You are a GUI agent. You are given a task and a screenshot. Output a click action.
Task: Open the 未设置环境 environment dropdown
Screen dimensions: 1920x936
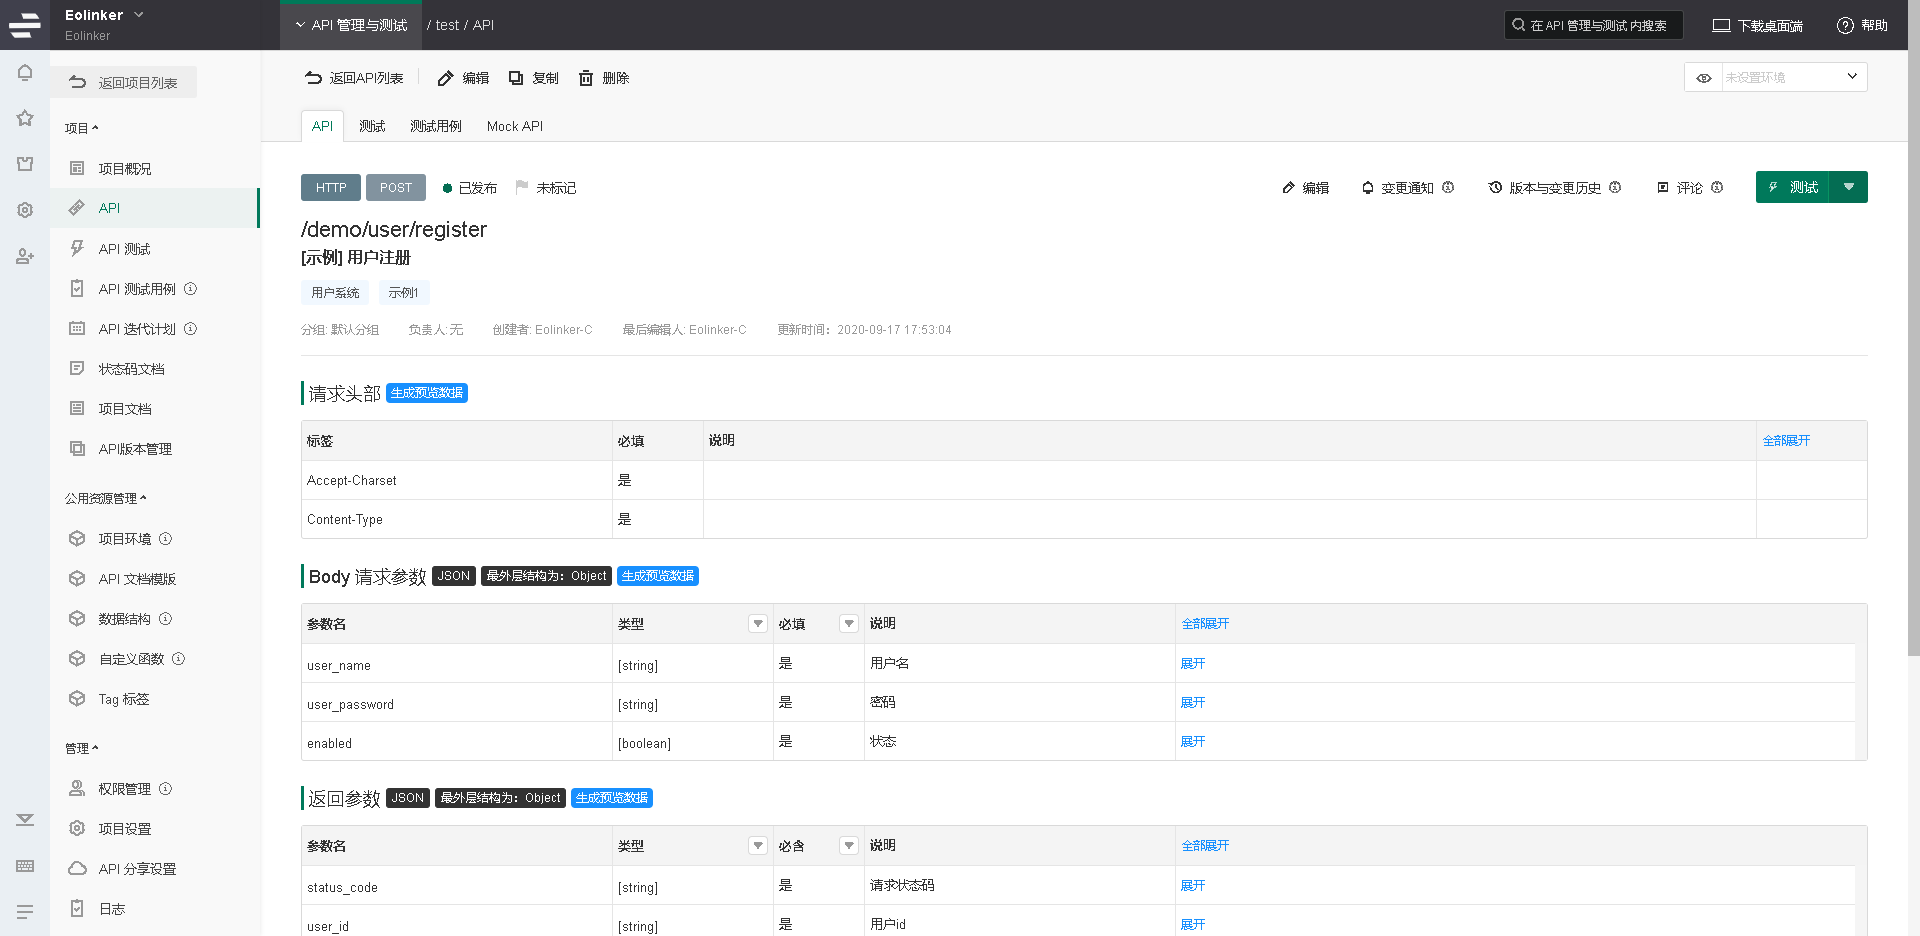[1794, 78]
